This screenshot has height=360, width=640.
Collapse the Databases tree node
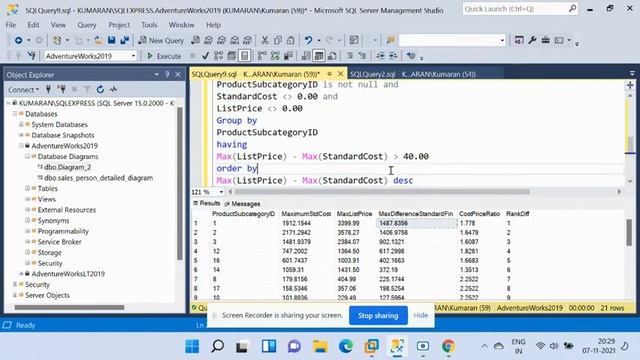click(x=15, y=114)
